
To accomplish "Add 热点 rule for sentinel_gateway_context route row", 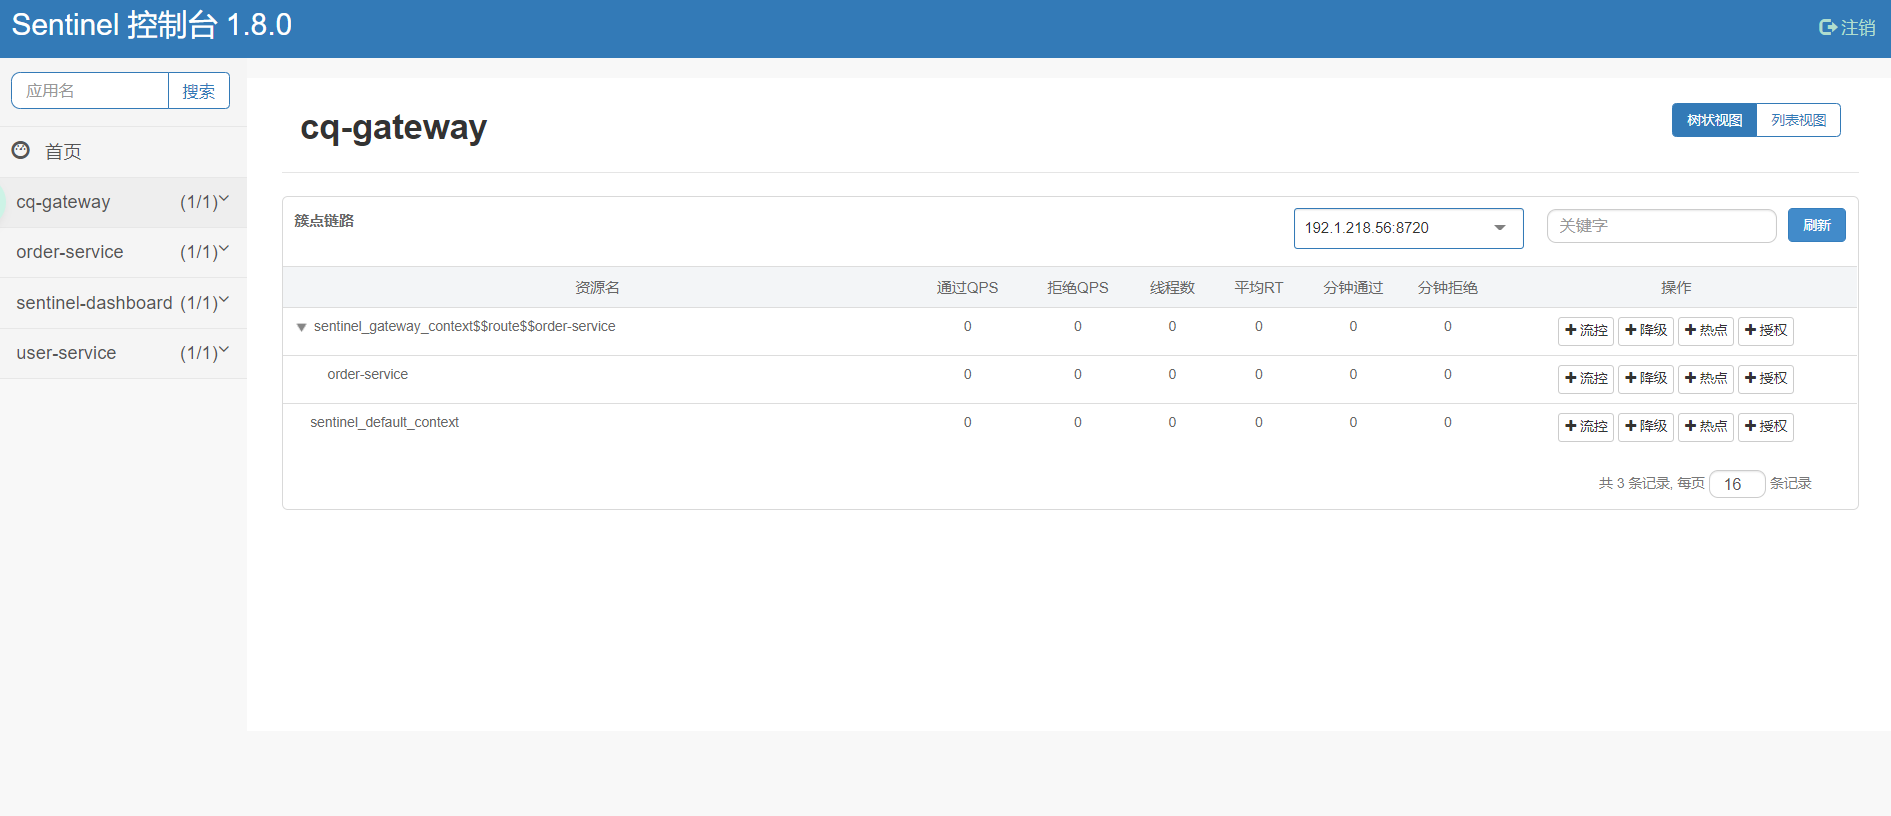I will point(1705,331).
